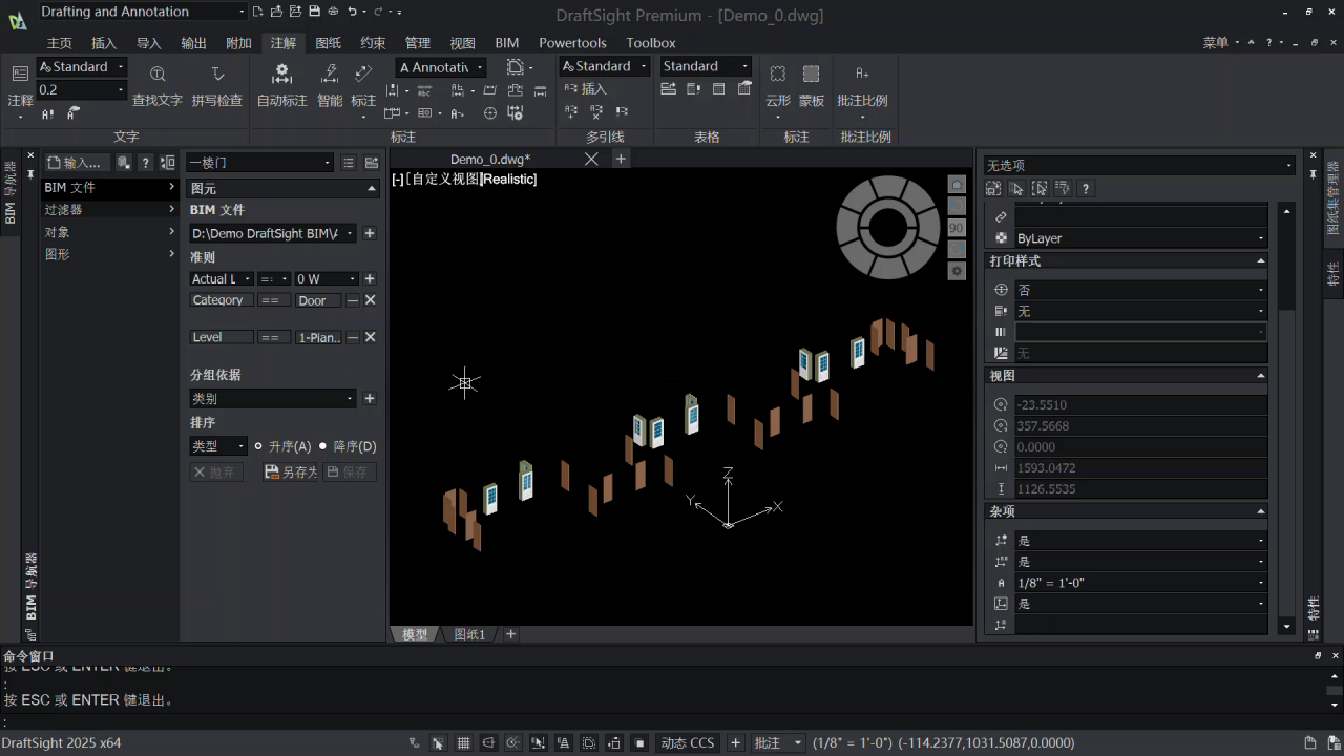Toggle the grid display in status bar
The width and height of the screenshot is (1344, 756).
[464, 743]
